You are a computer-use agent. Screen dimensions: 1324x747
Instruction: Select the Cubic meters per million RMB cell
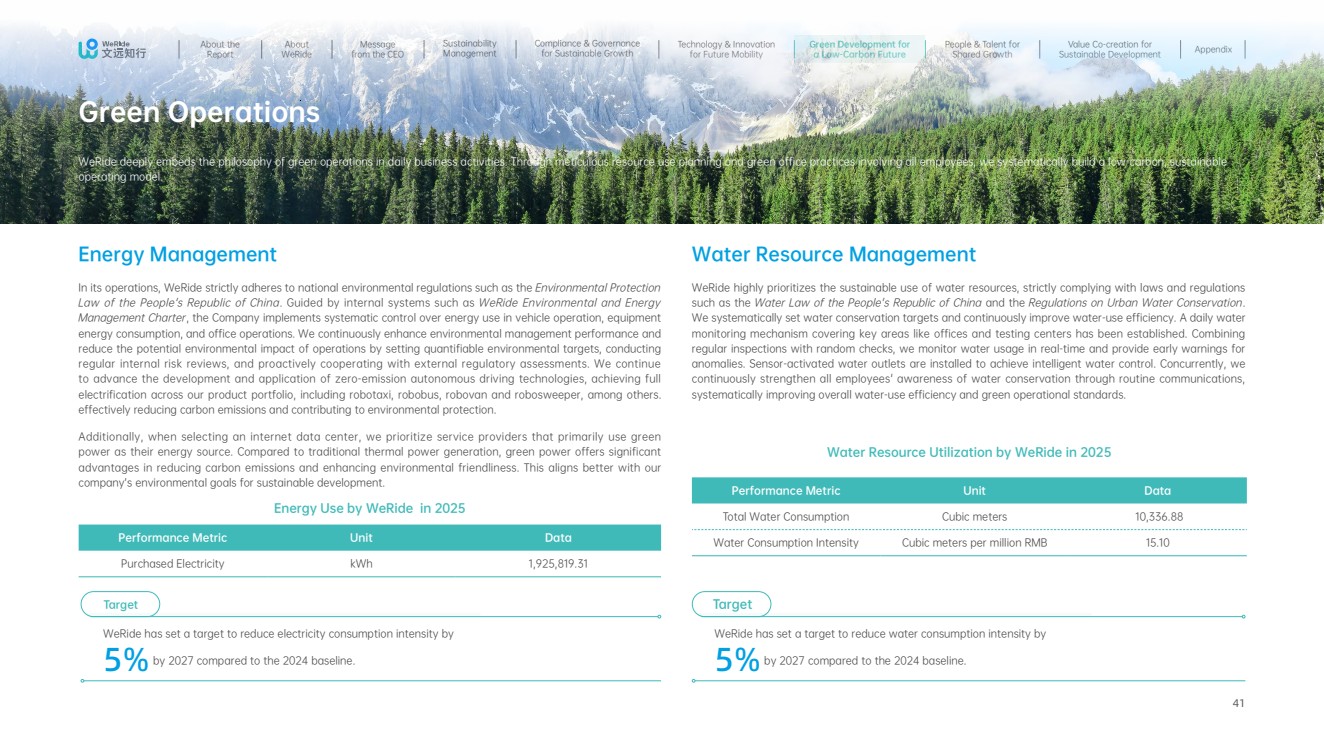click(x=974, y=543)
